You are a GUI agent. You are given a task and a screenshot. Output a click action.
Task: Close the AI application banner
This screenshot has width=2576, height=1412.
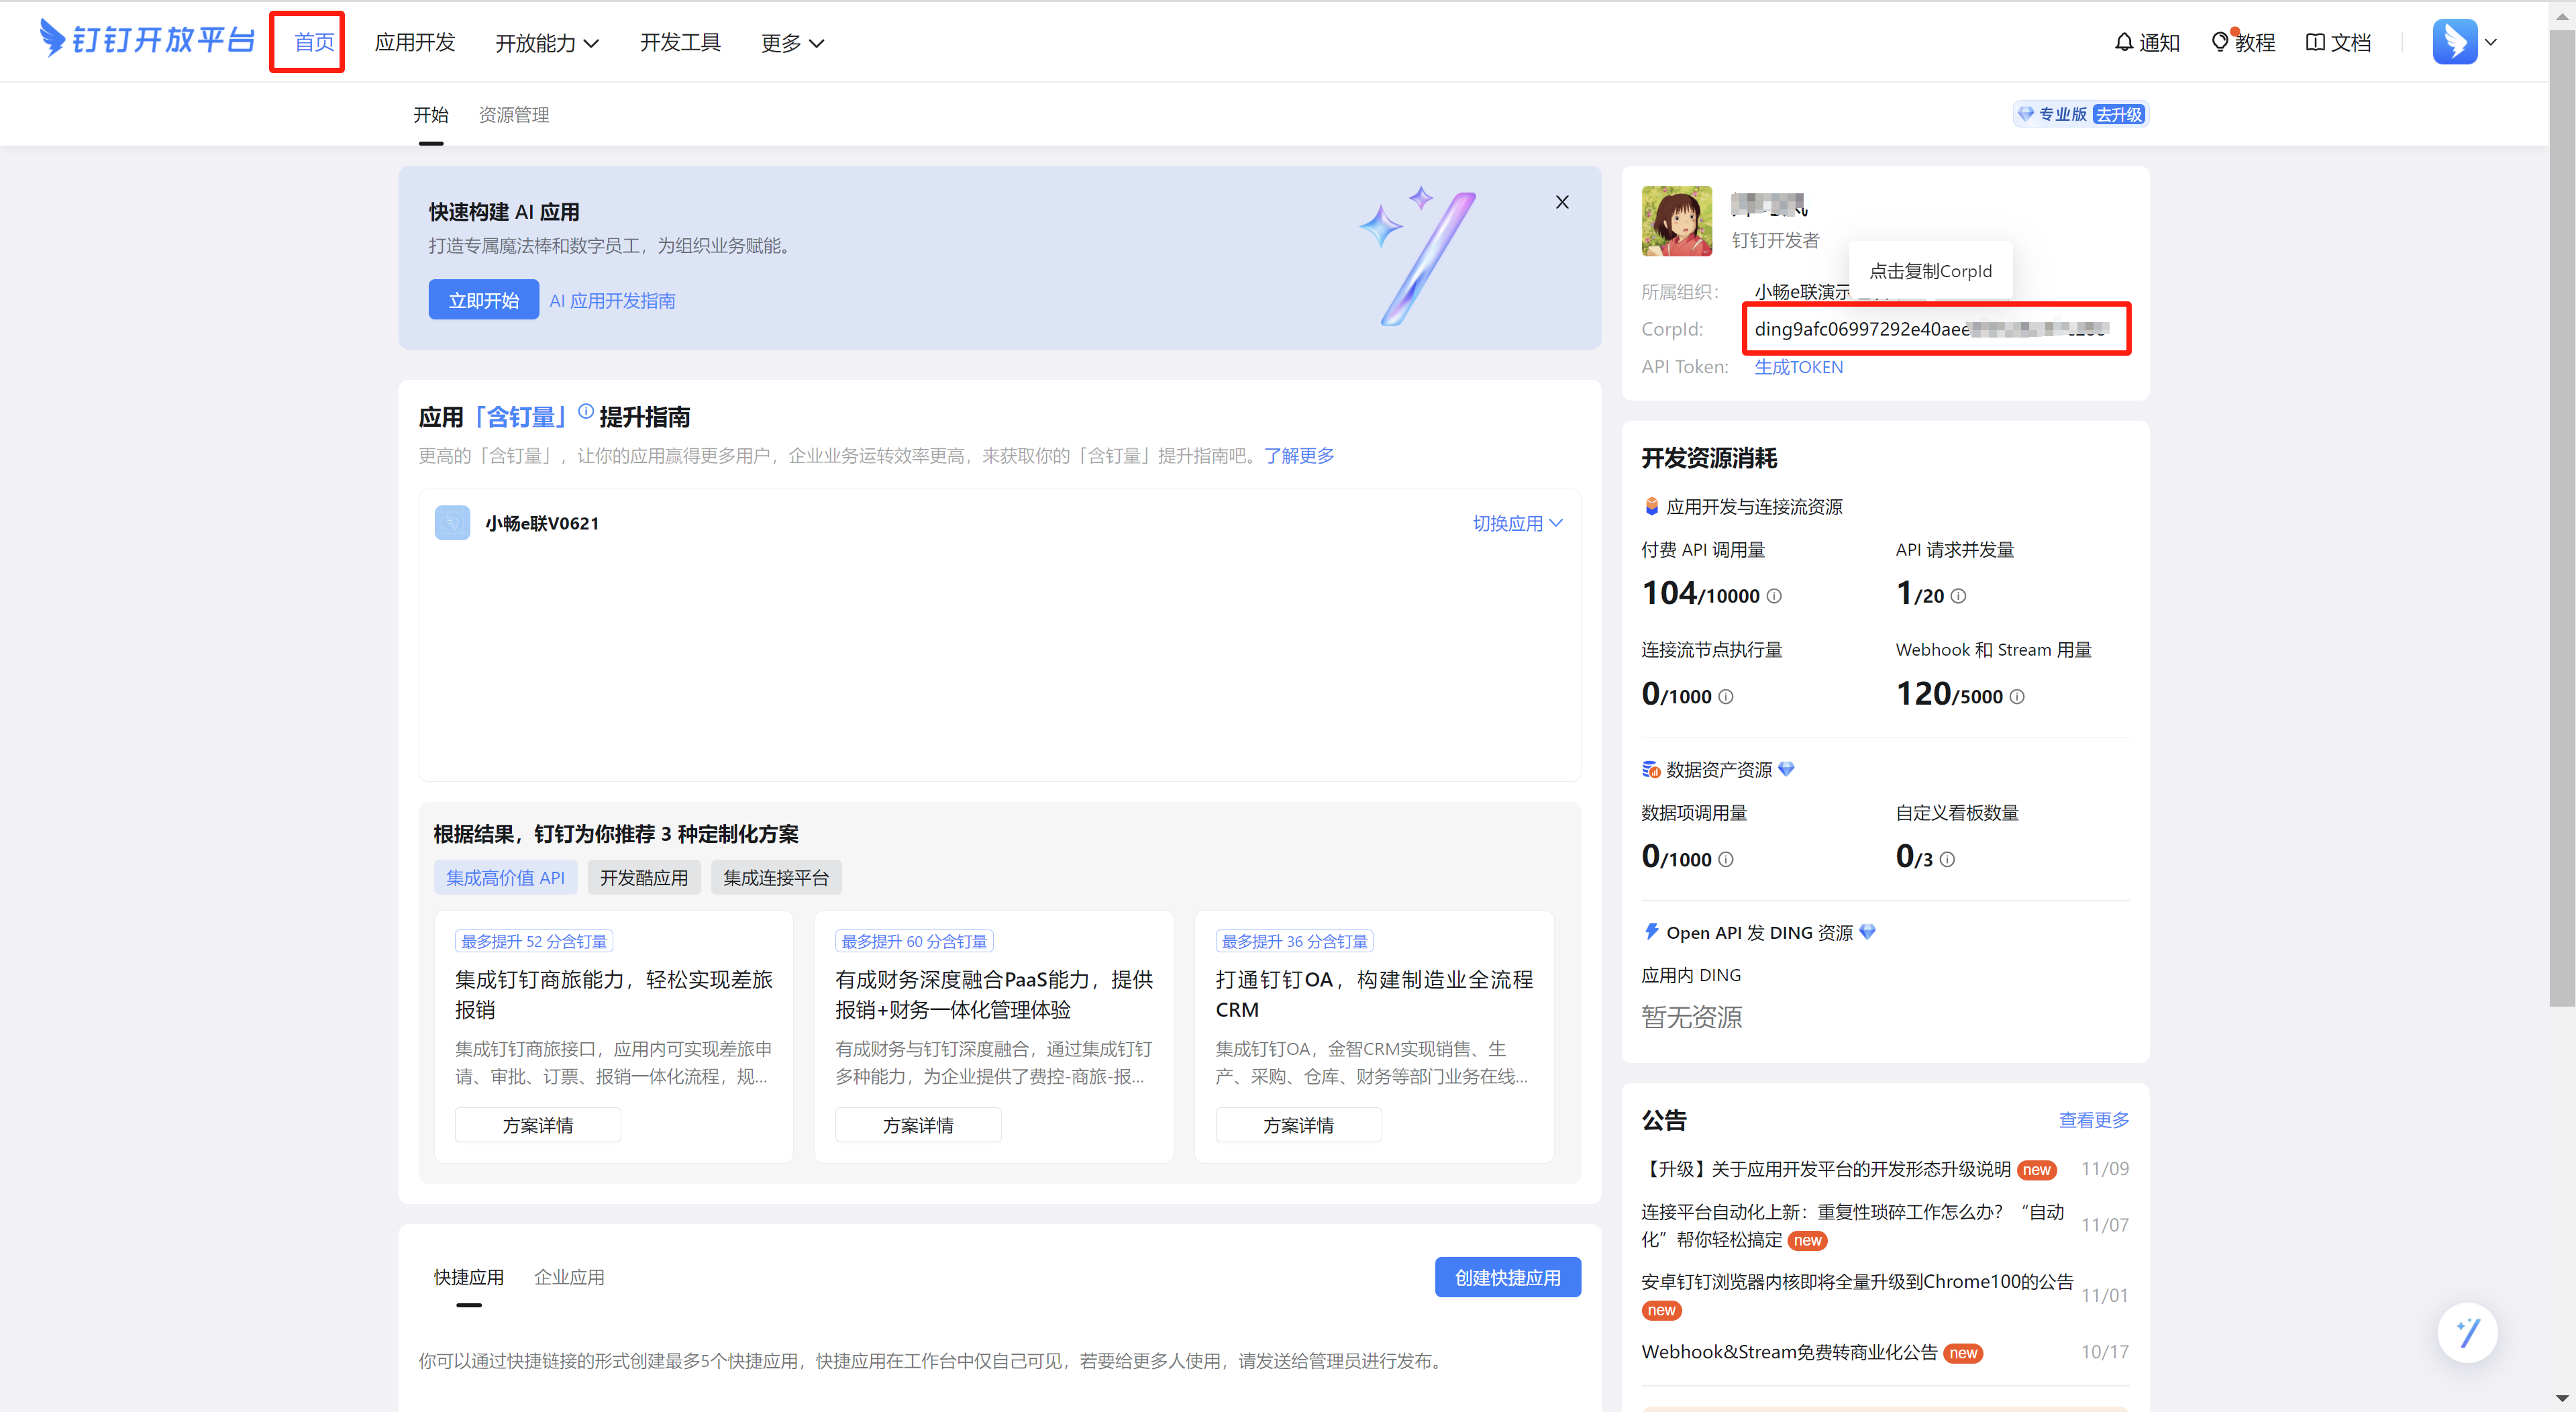pos(1562,202)
